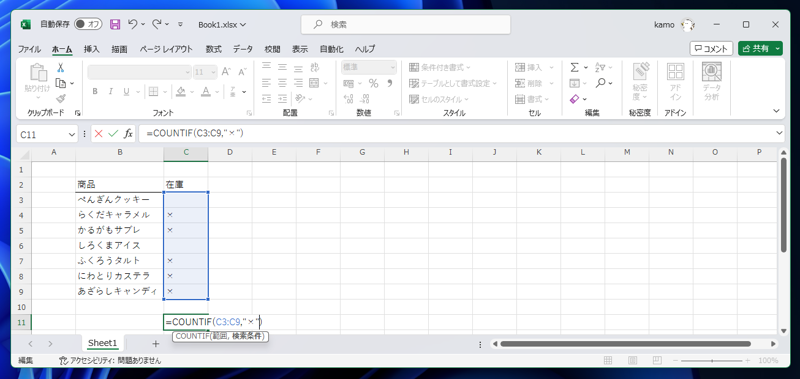Click in the formula bar text

click(x=195, y=134)
